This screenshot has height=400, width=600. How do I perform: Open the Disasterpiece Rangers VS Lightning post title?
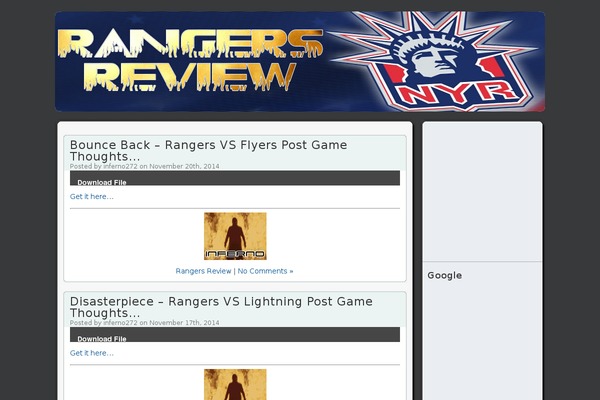point(221,307)
